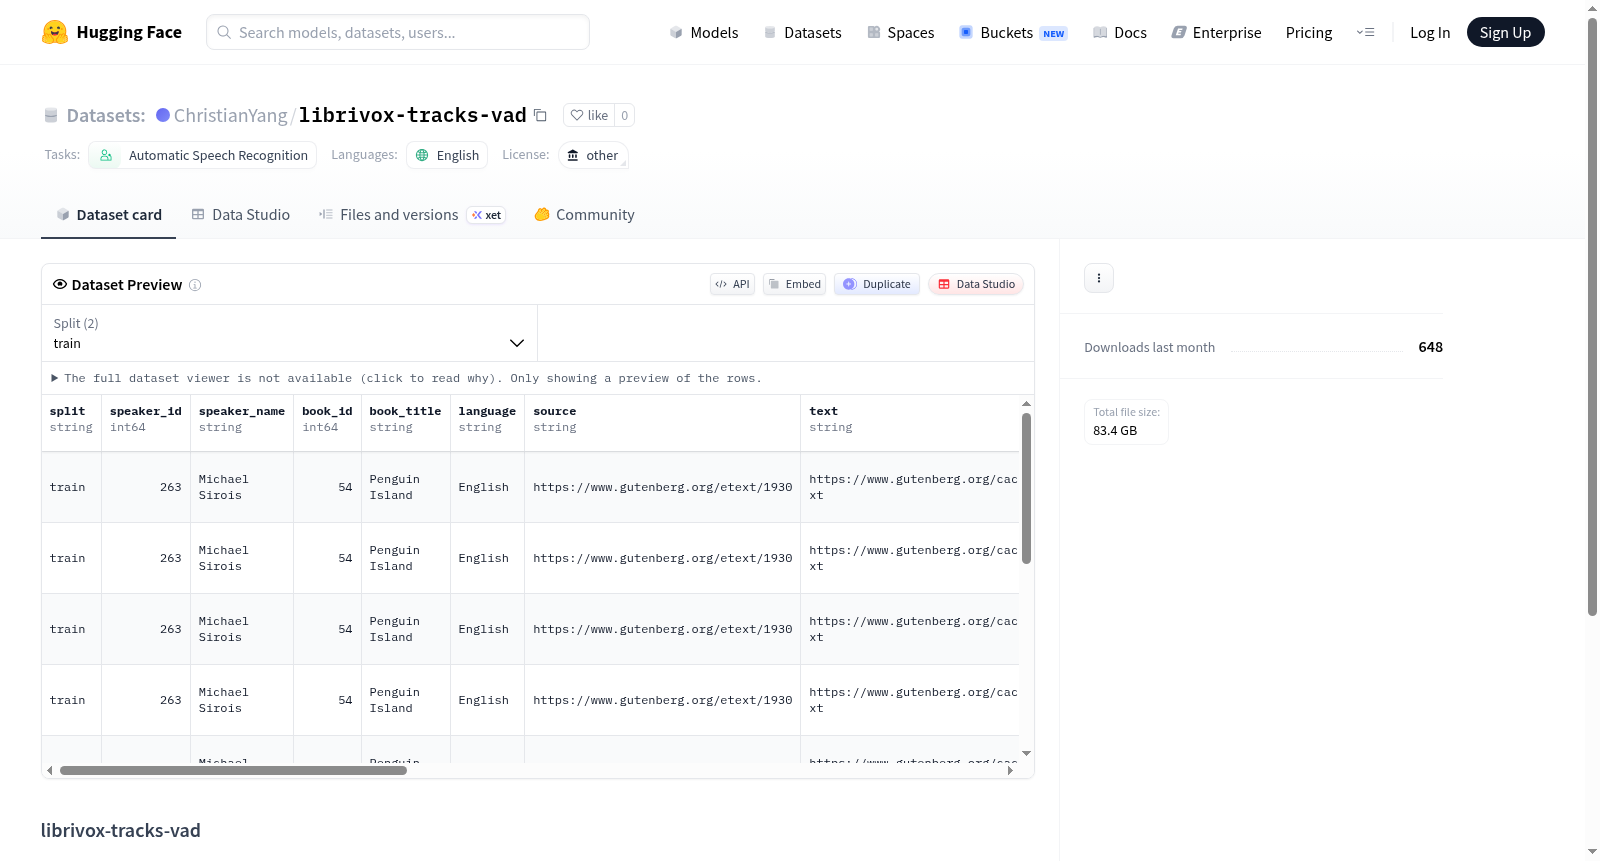The width and height of the screenshot is (1600, 861).
Task: Focus the search models, datasets, users field
Action: (x=398, y=32)
